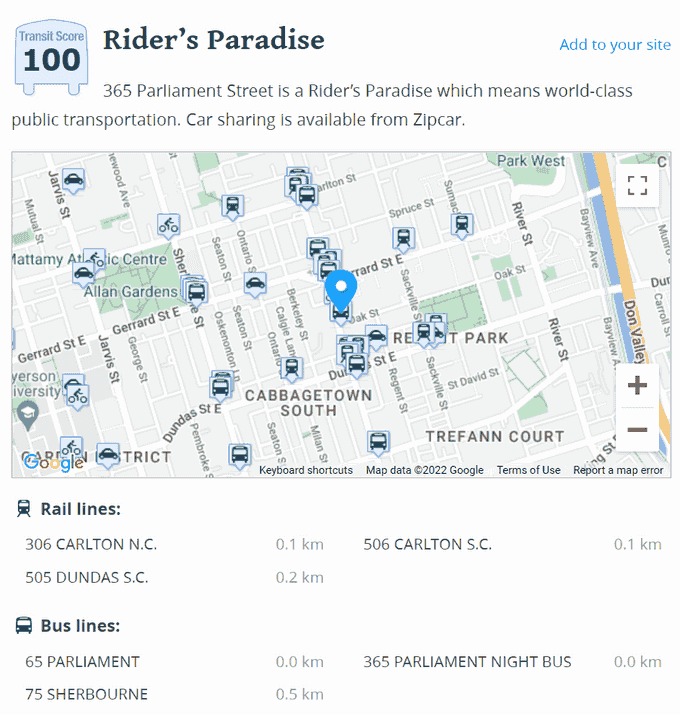Click car share marker on Ontario St
This screenshot has width=680, height=714.
[255, 285]
